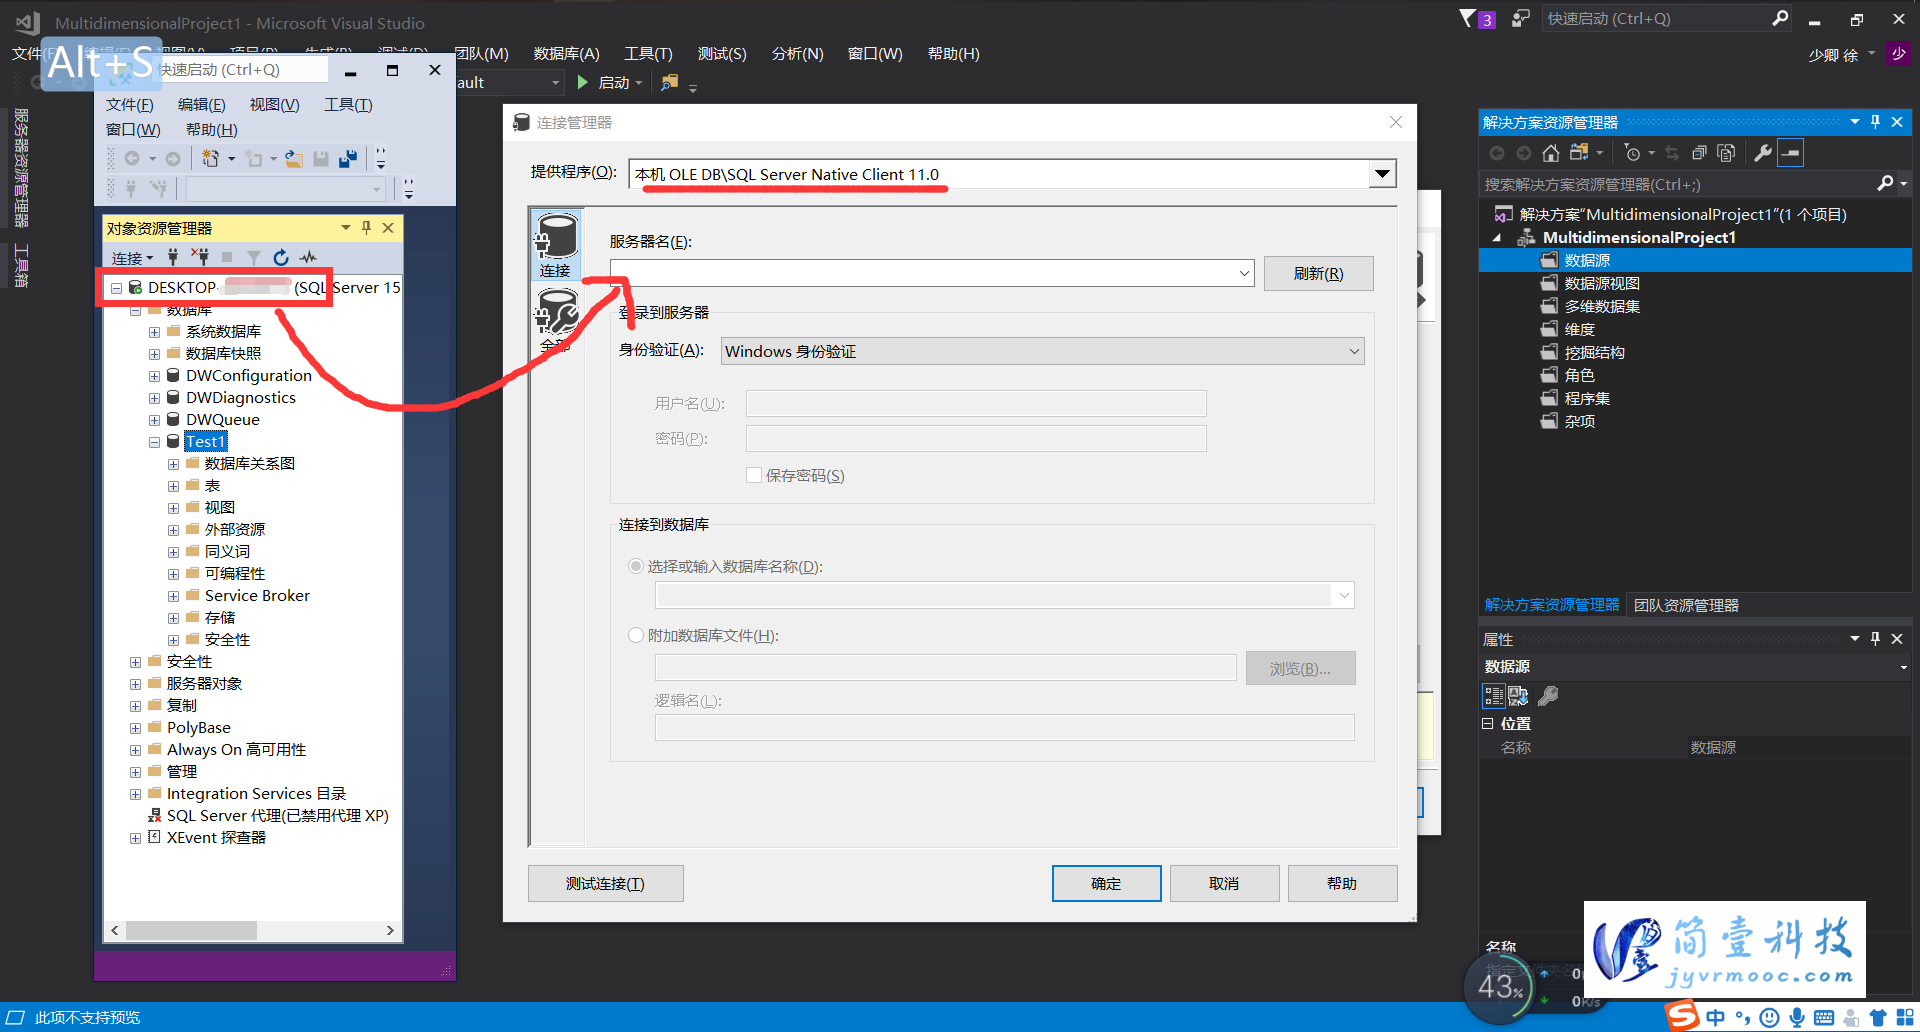Open the 工具 menu in Visual Studio
The height and width of the screenshot is (1032, 1920).
coord(648,53)
